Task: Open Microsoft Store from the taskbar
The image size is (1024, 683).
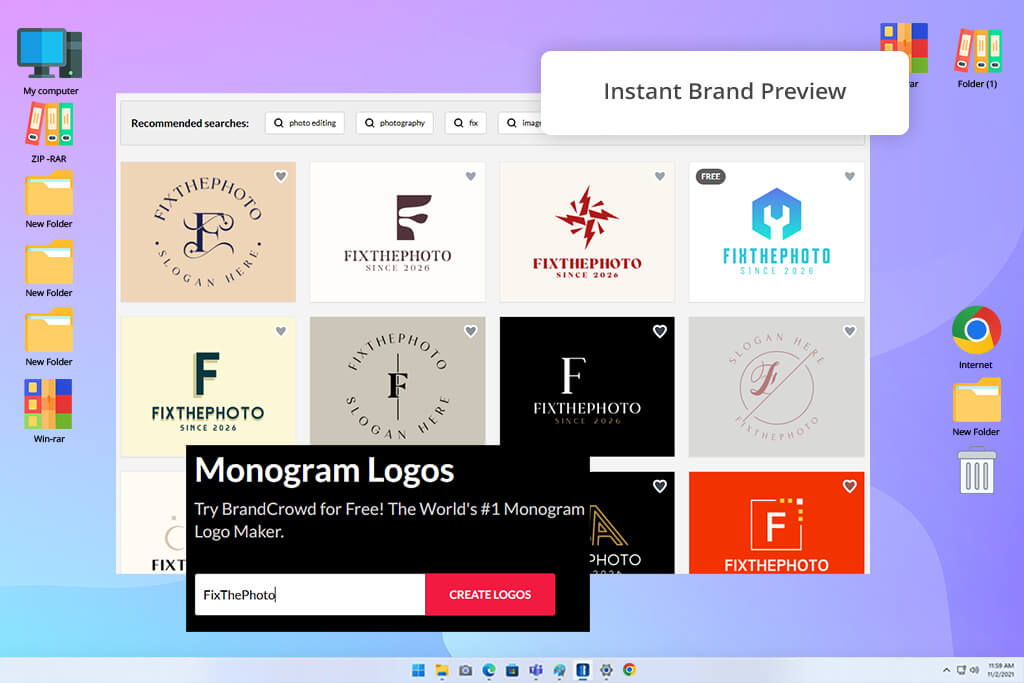Action: point(513,670)
